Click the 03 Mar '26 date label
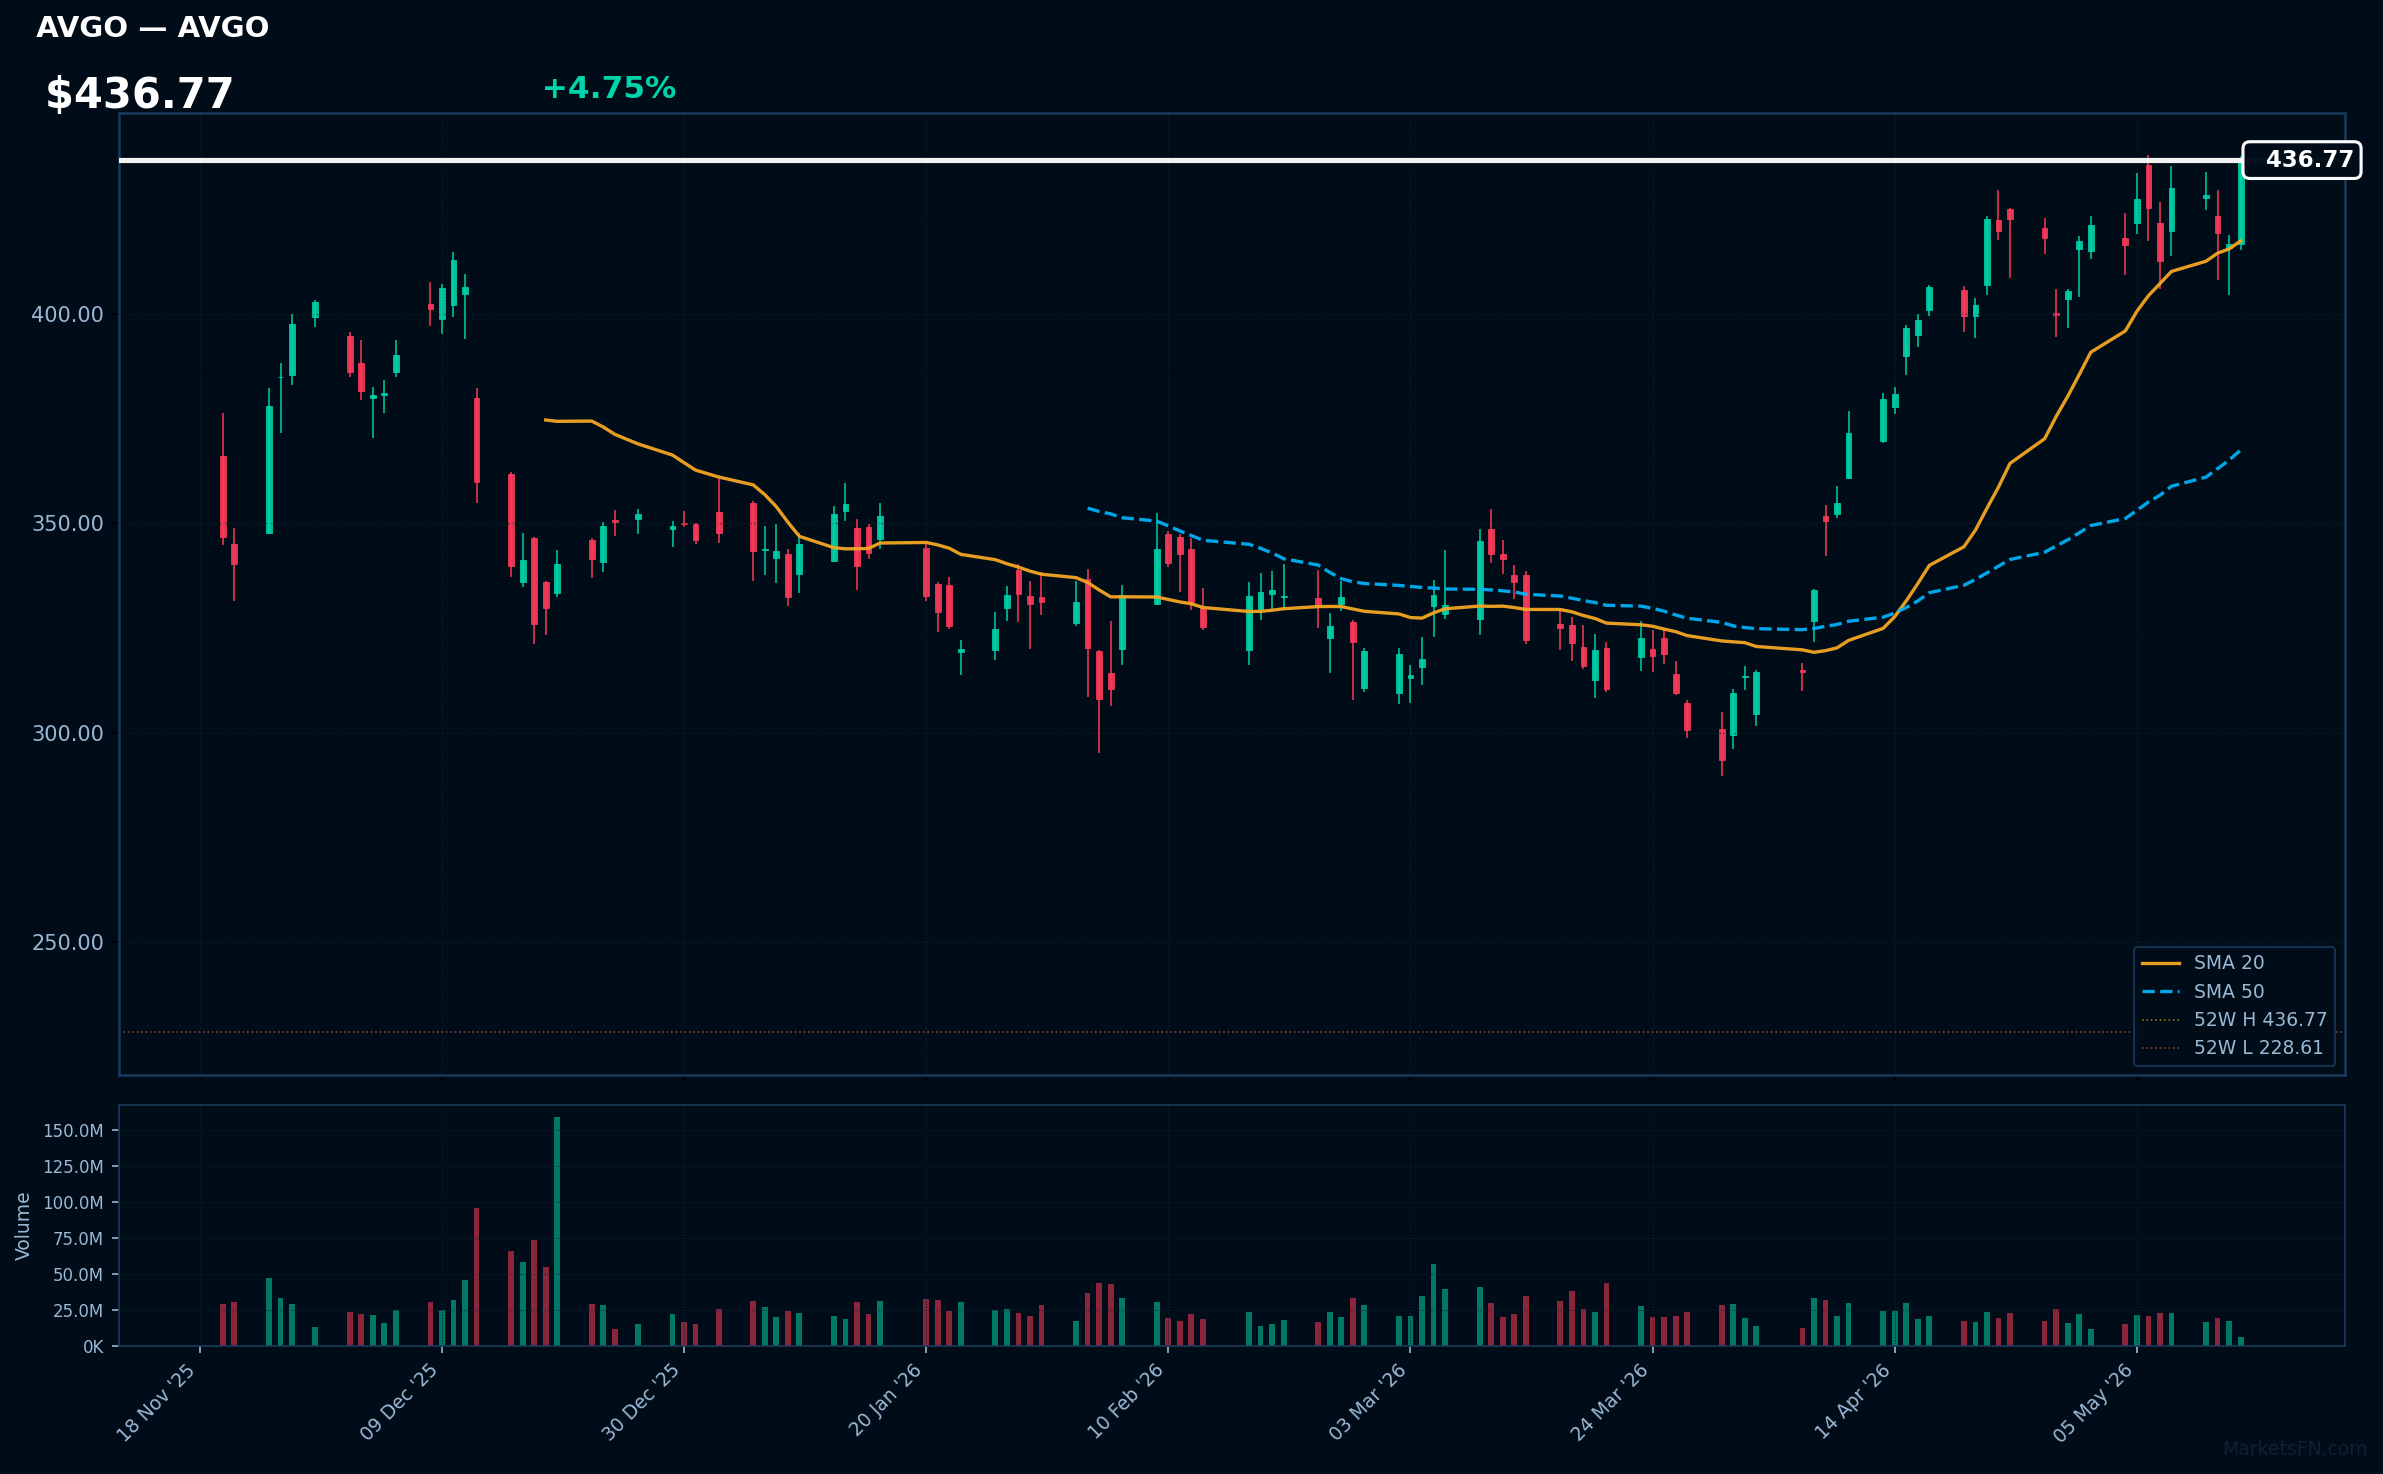Image resolution: width=2383 pixels, height=1474 pixels. (1367, 1402)
